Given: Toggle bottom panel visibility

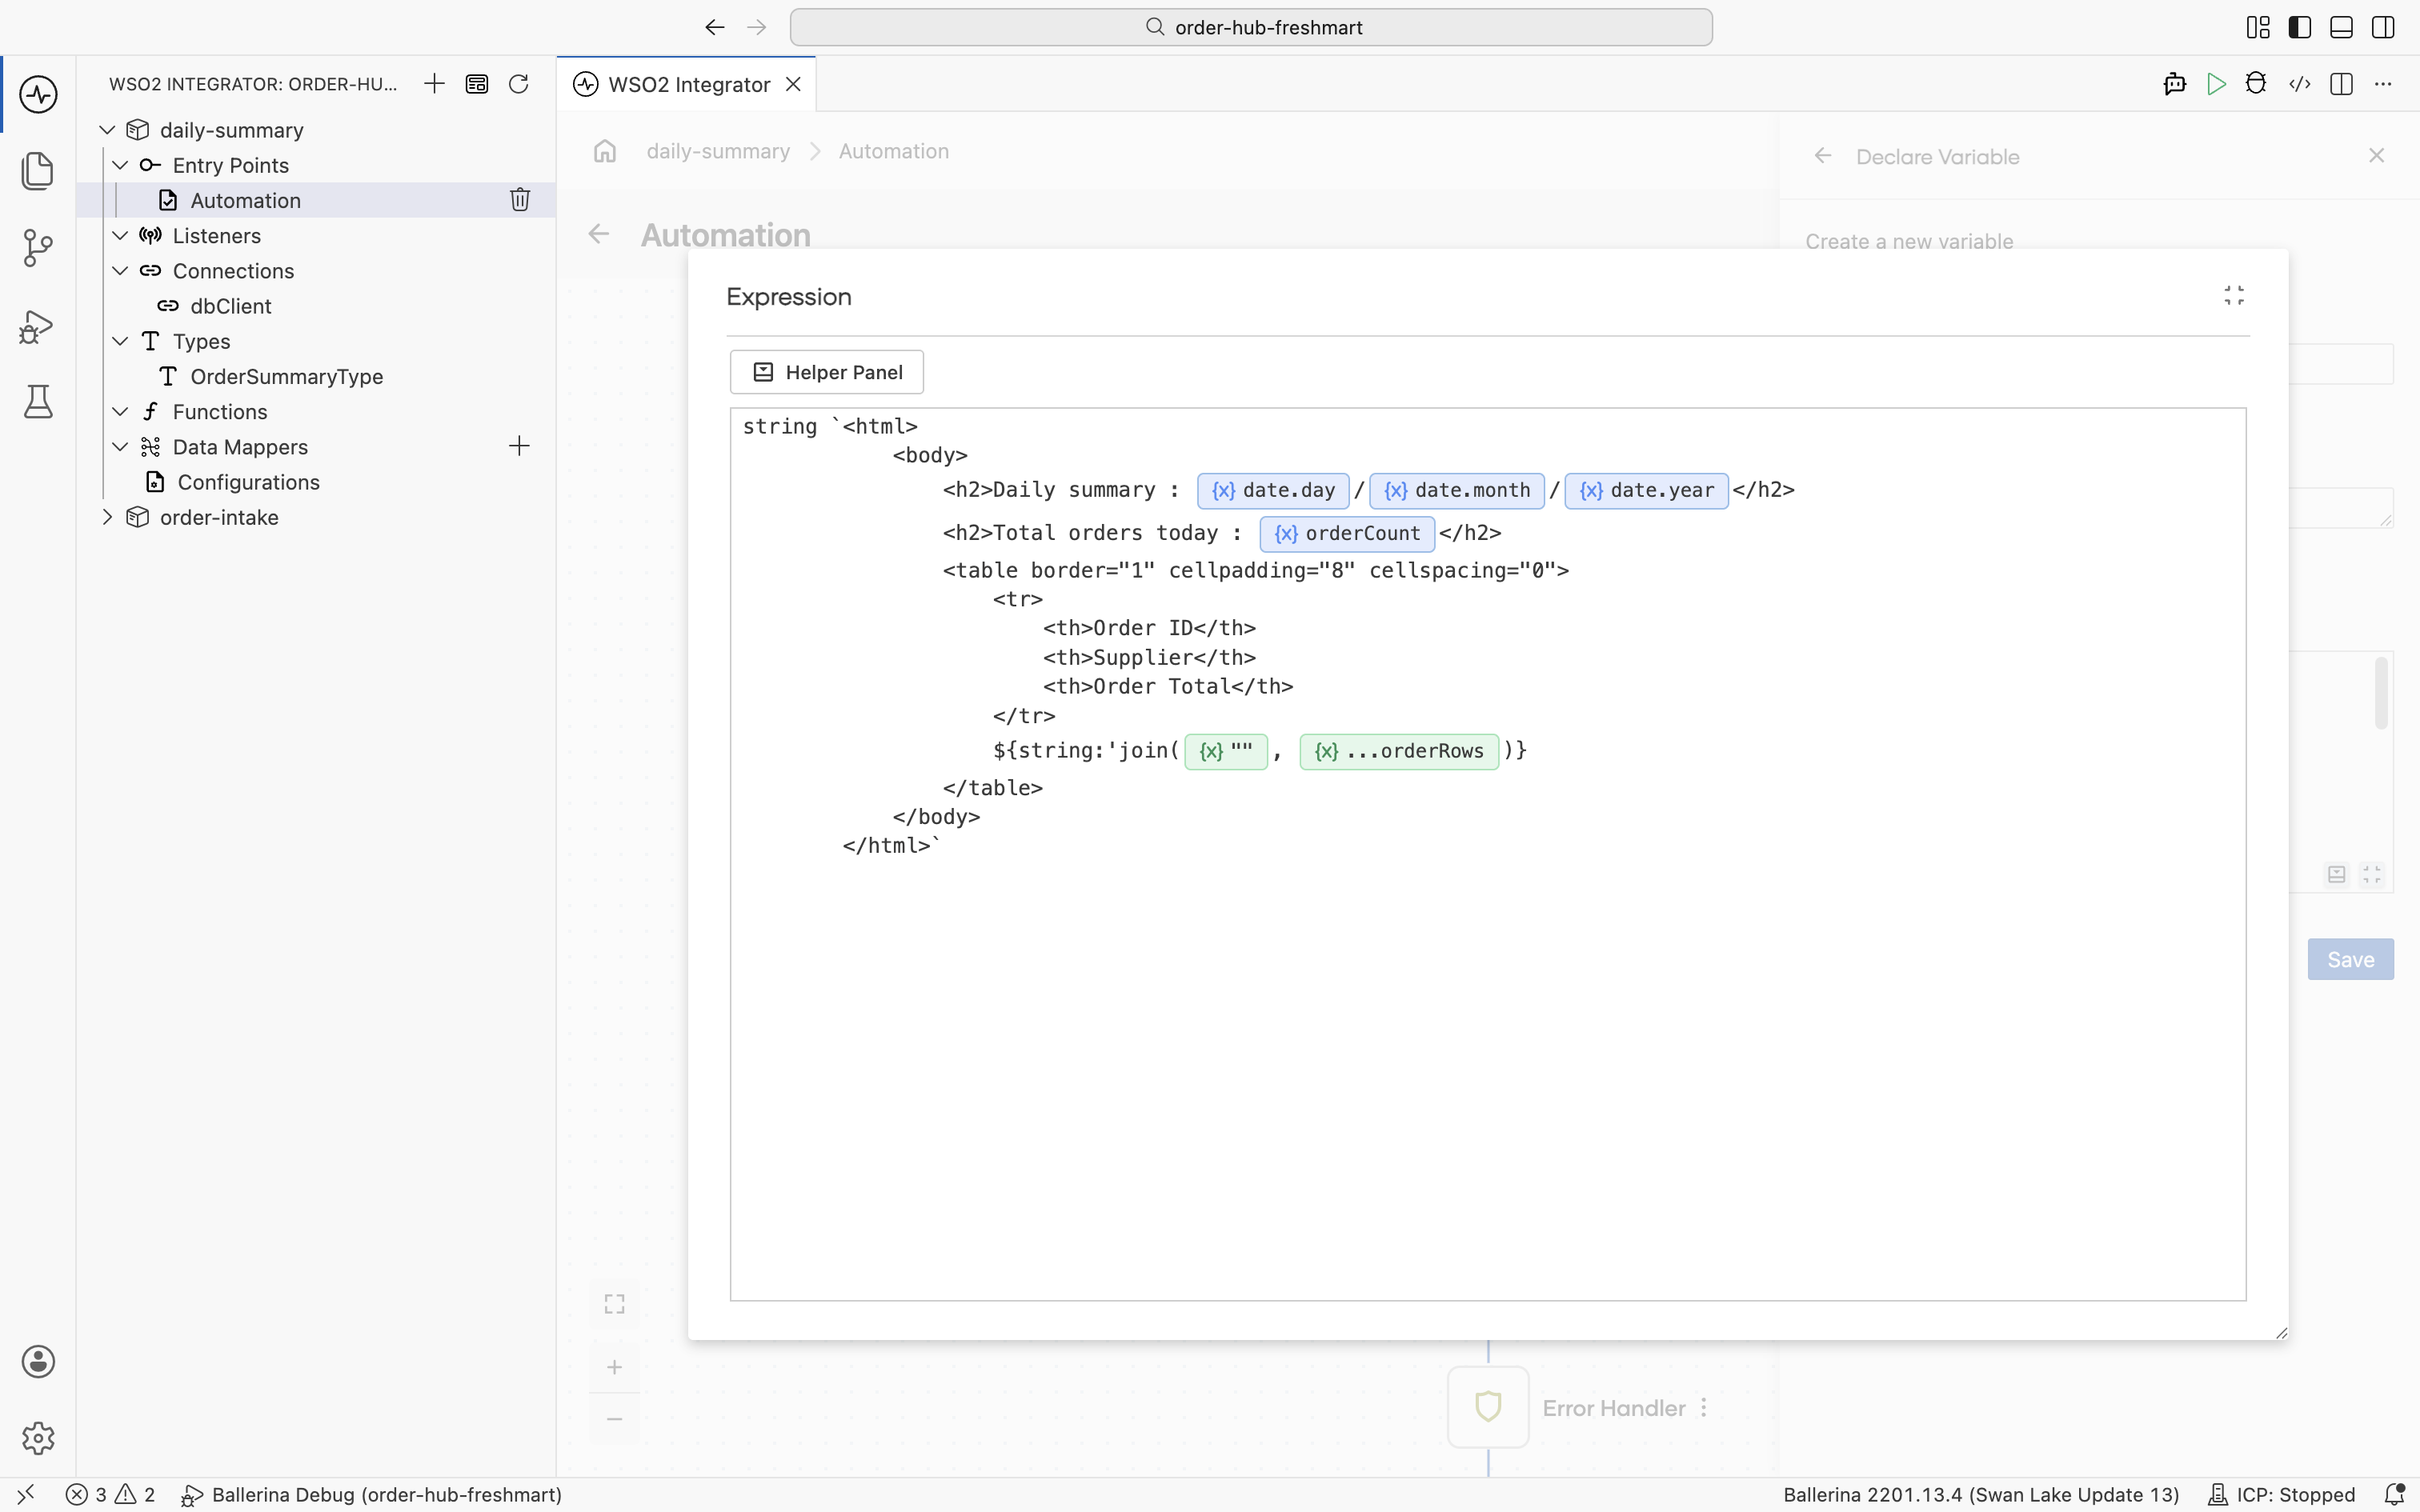Looking at the screenshot, I should pos(2341,27).
